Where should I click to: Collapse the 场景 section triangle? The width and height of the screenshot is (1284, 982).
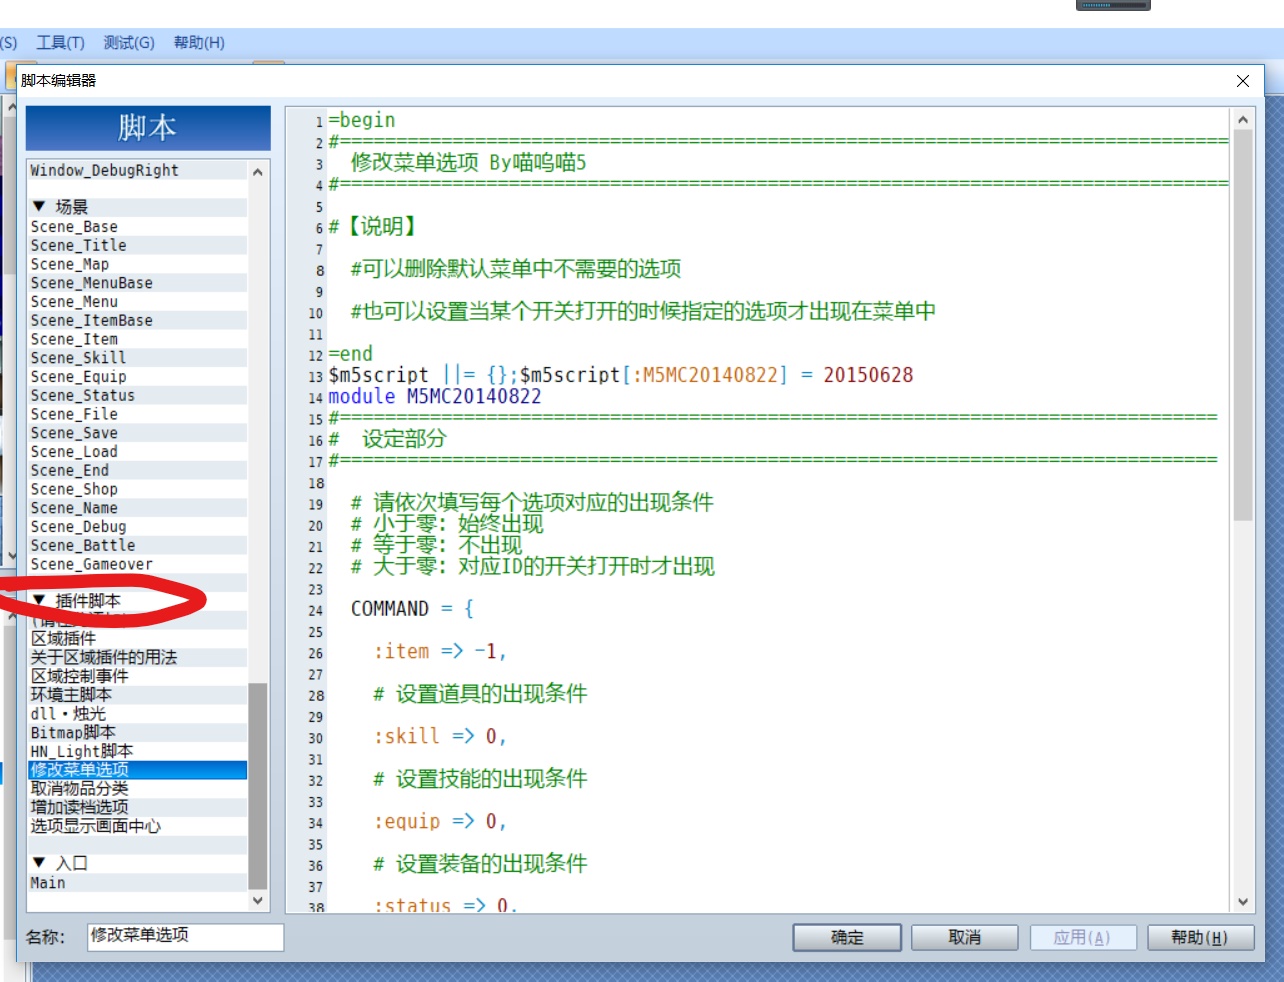[39, 206]
